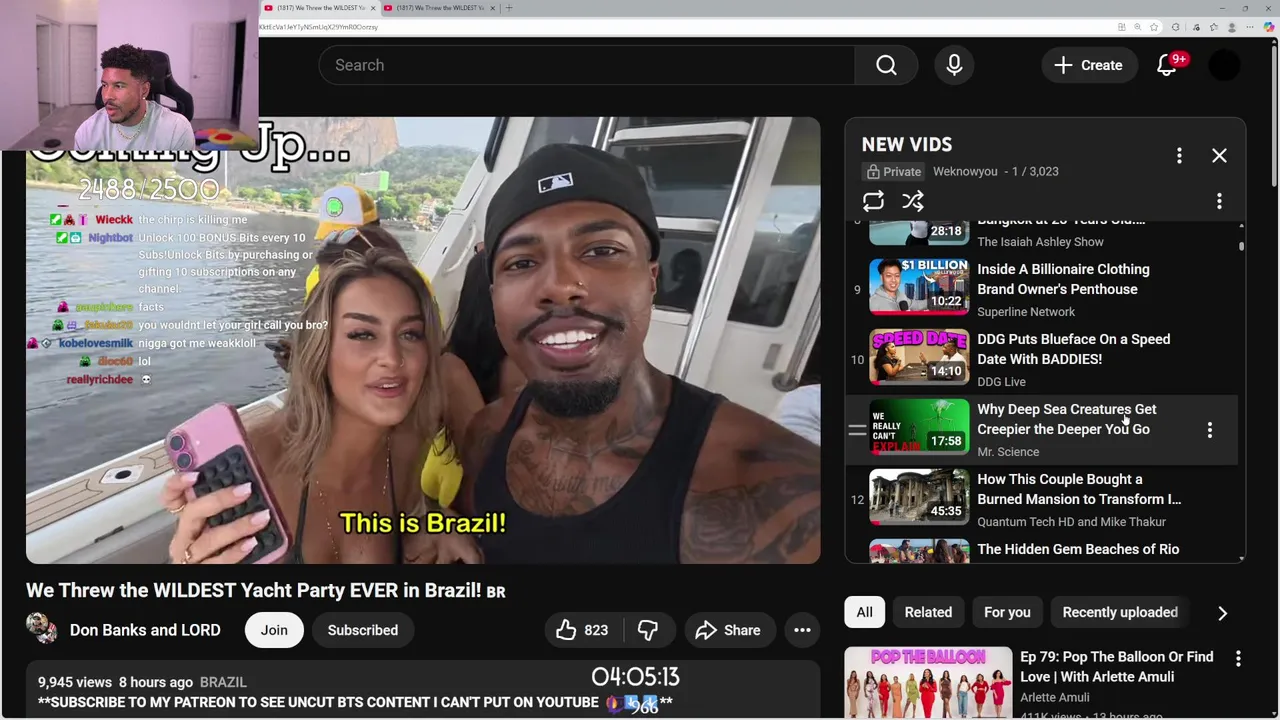Select the Recently uploaded chip
Viewport: 1280px width, 720px height.
tap(1120, 612)
